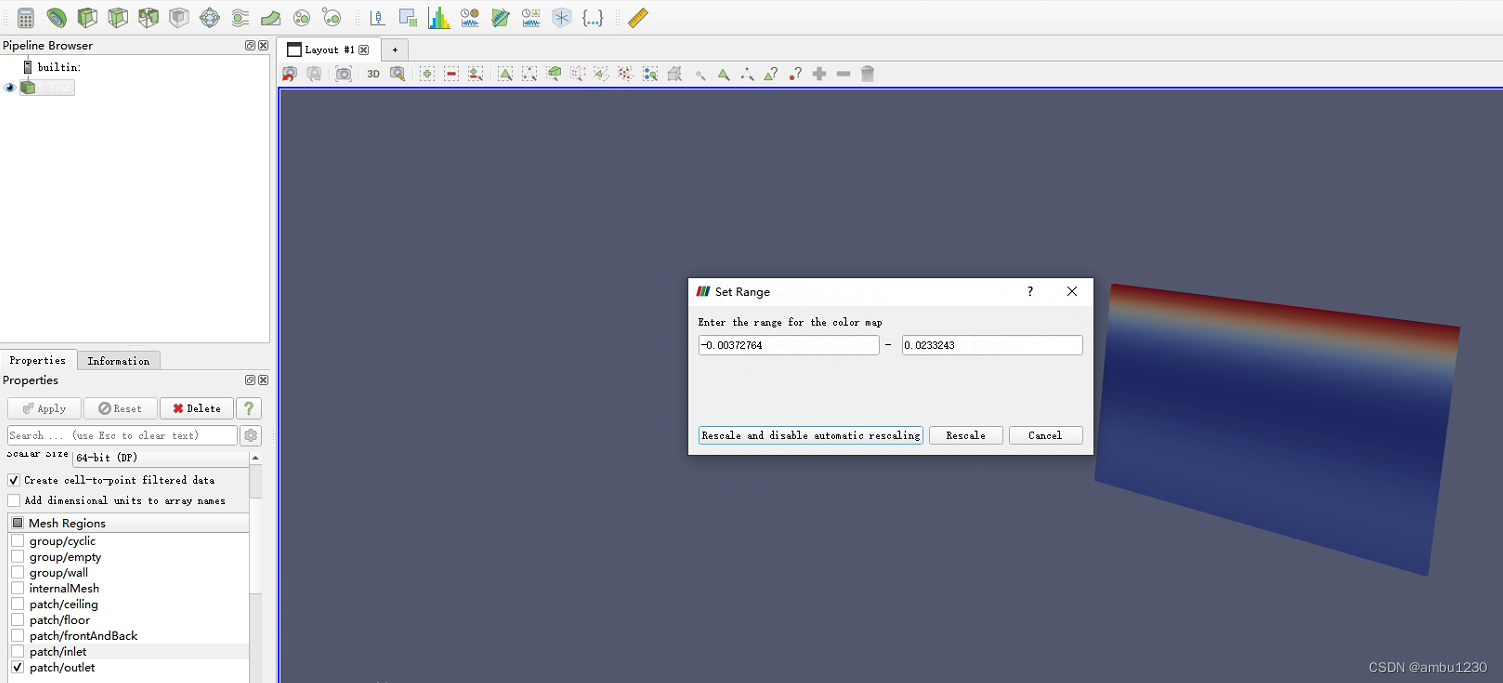Launch the Stream Tracer filter
Image resolution: width=1503 pixels, height=683 pixels.
239,17
